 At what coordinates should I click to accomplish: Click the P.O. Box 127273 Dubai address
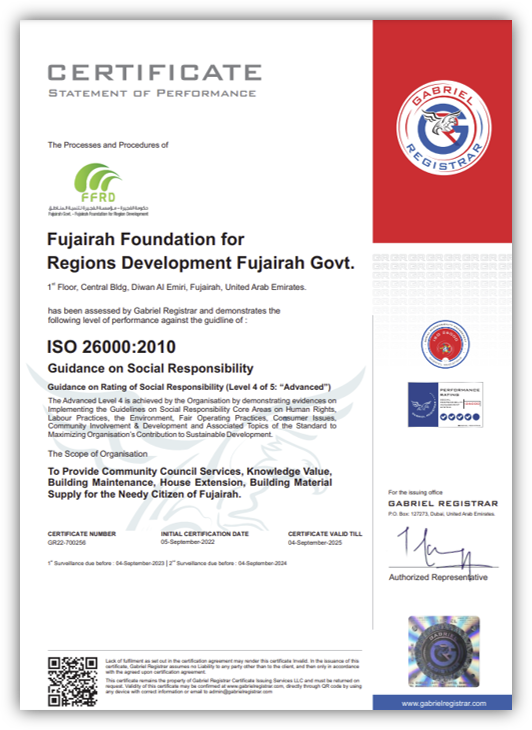(441, 514)
